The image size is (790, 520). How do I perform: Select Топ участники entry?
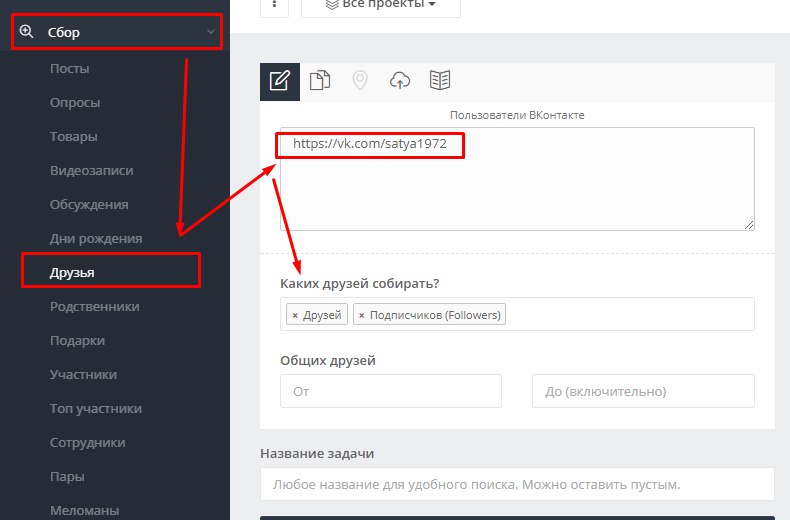(x=95, y=409)
